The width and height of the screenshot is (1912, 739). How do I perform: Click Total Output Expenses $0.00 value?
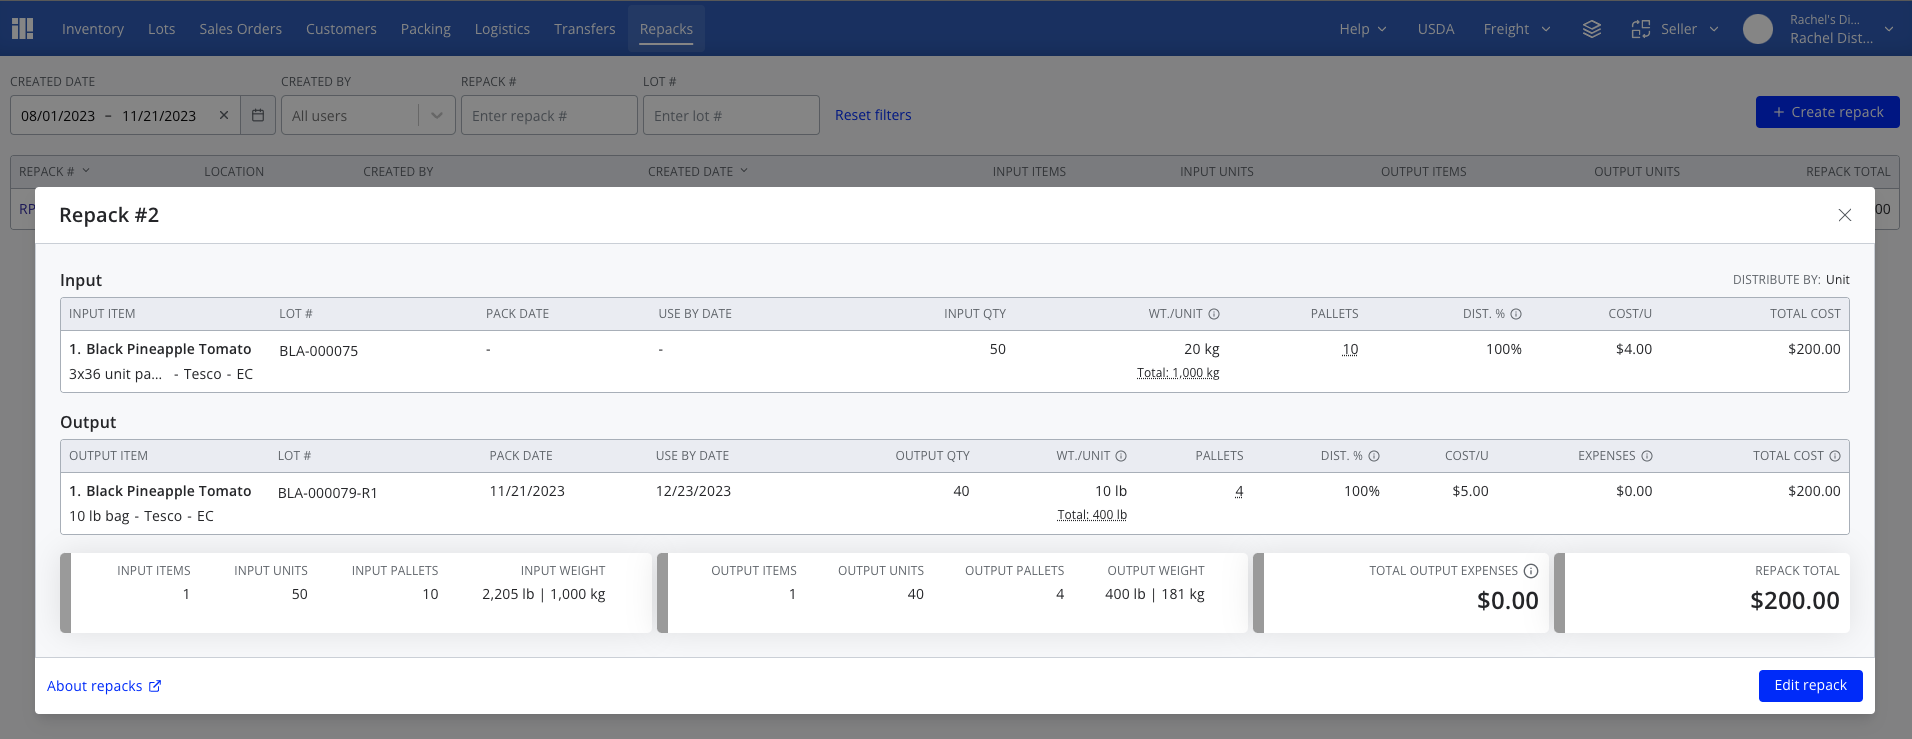(1508, 601)
